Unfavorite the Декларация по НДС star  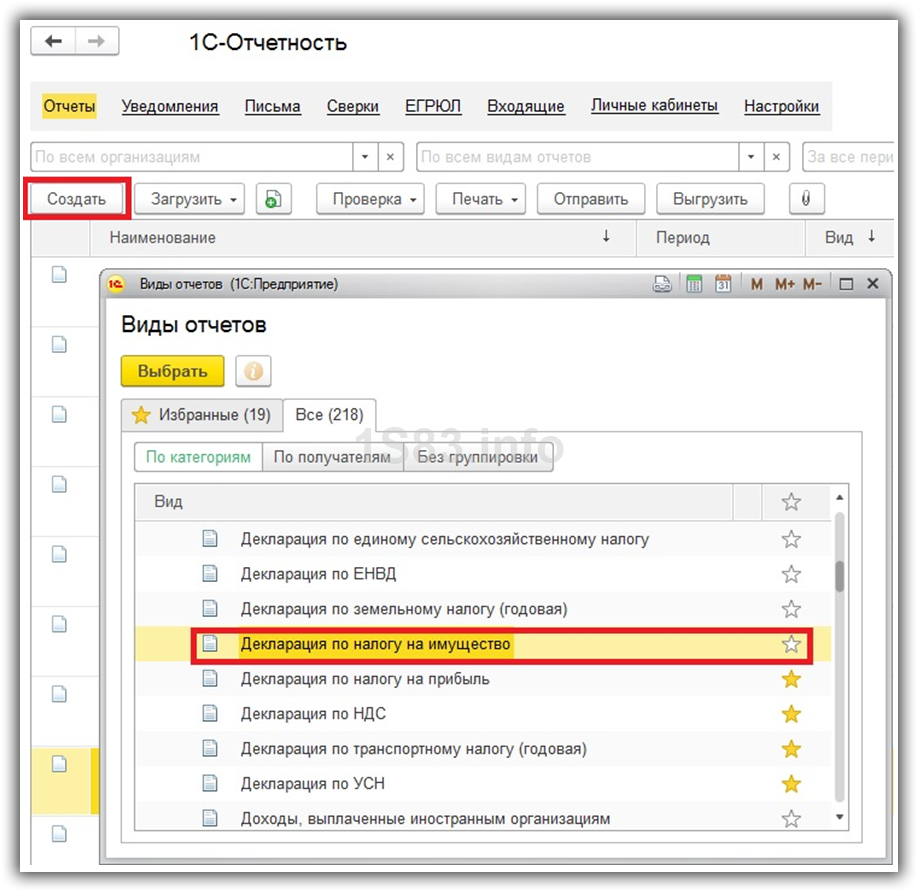(791, 714)
